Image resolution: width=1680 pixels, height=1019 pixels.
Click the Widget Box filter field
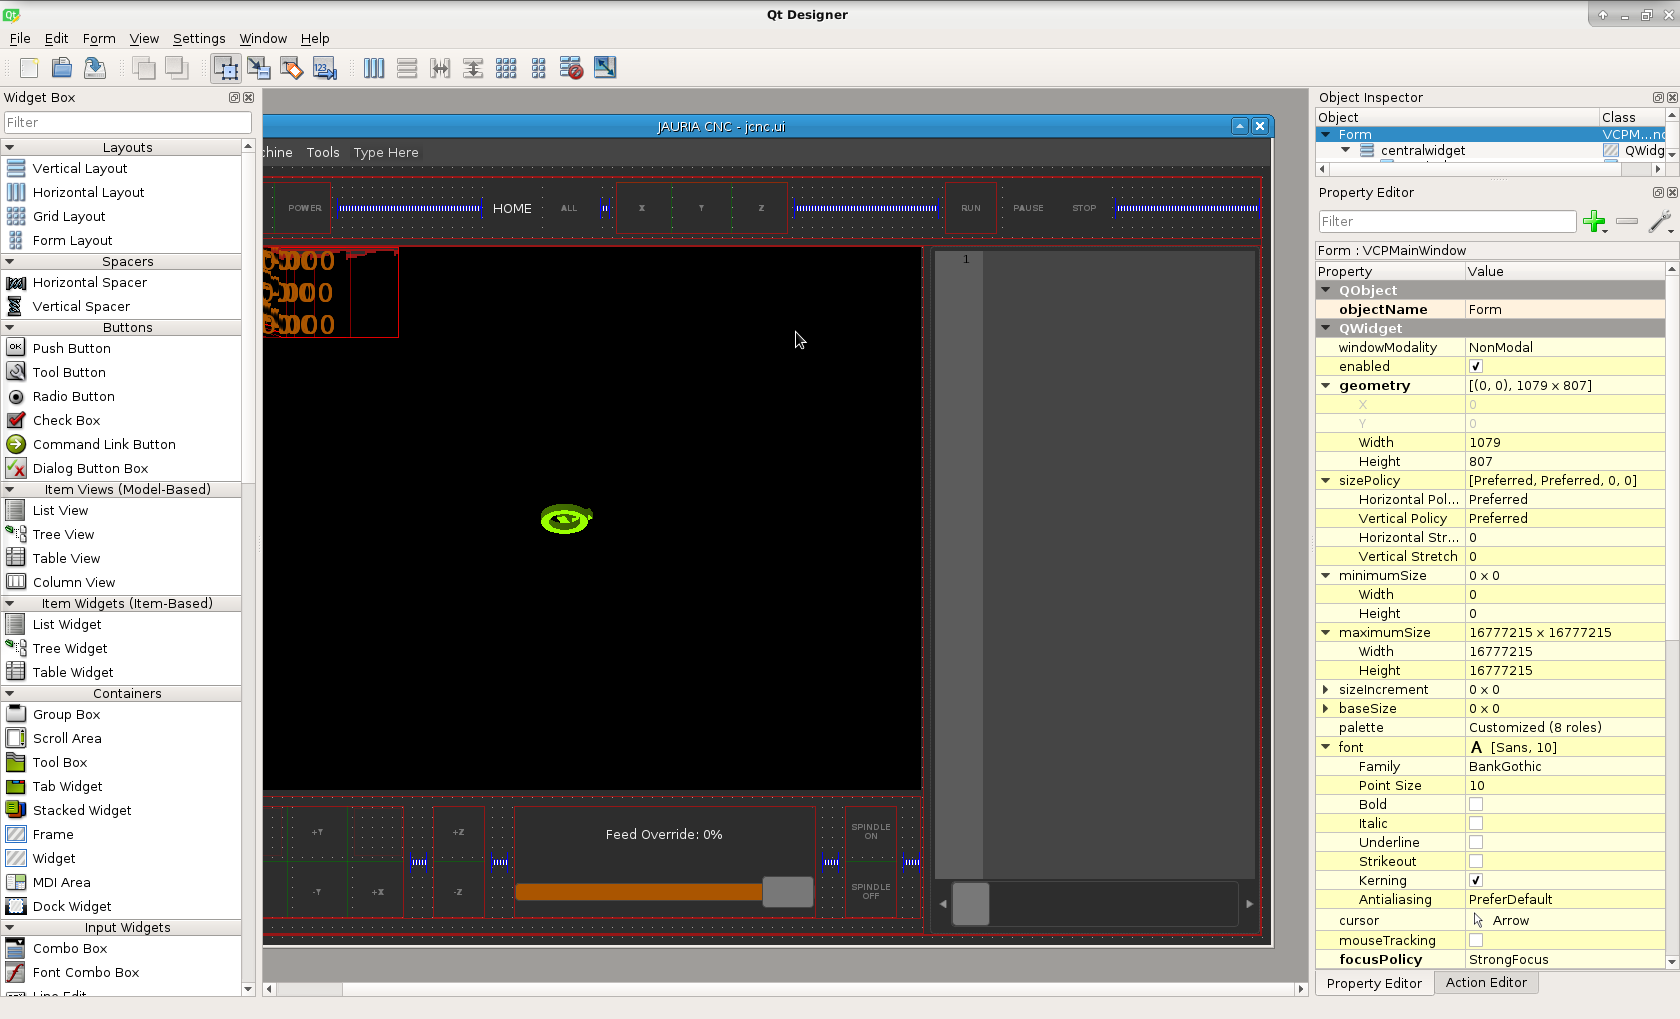[x=128, y=122]
